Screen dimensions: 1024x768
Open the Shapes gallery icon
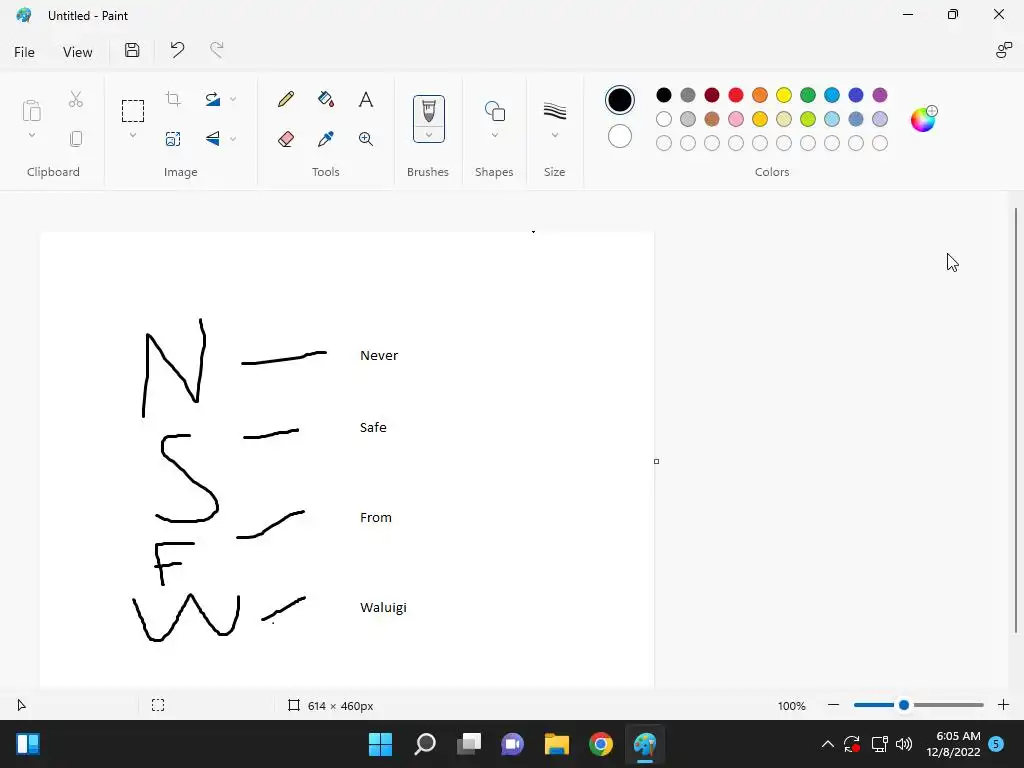tap(494, 111)
